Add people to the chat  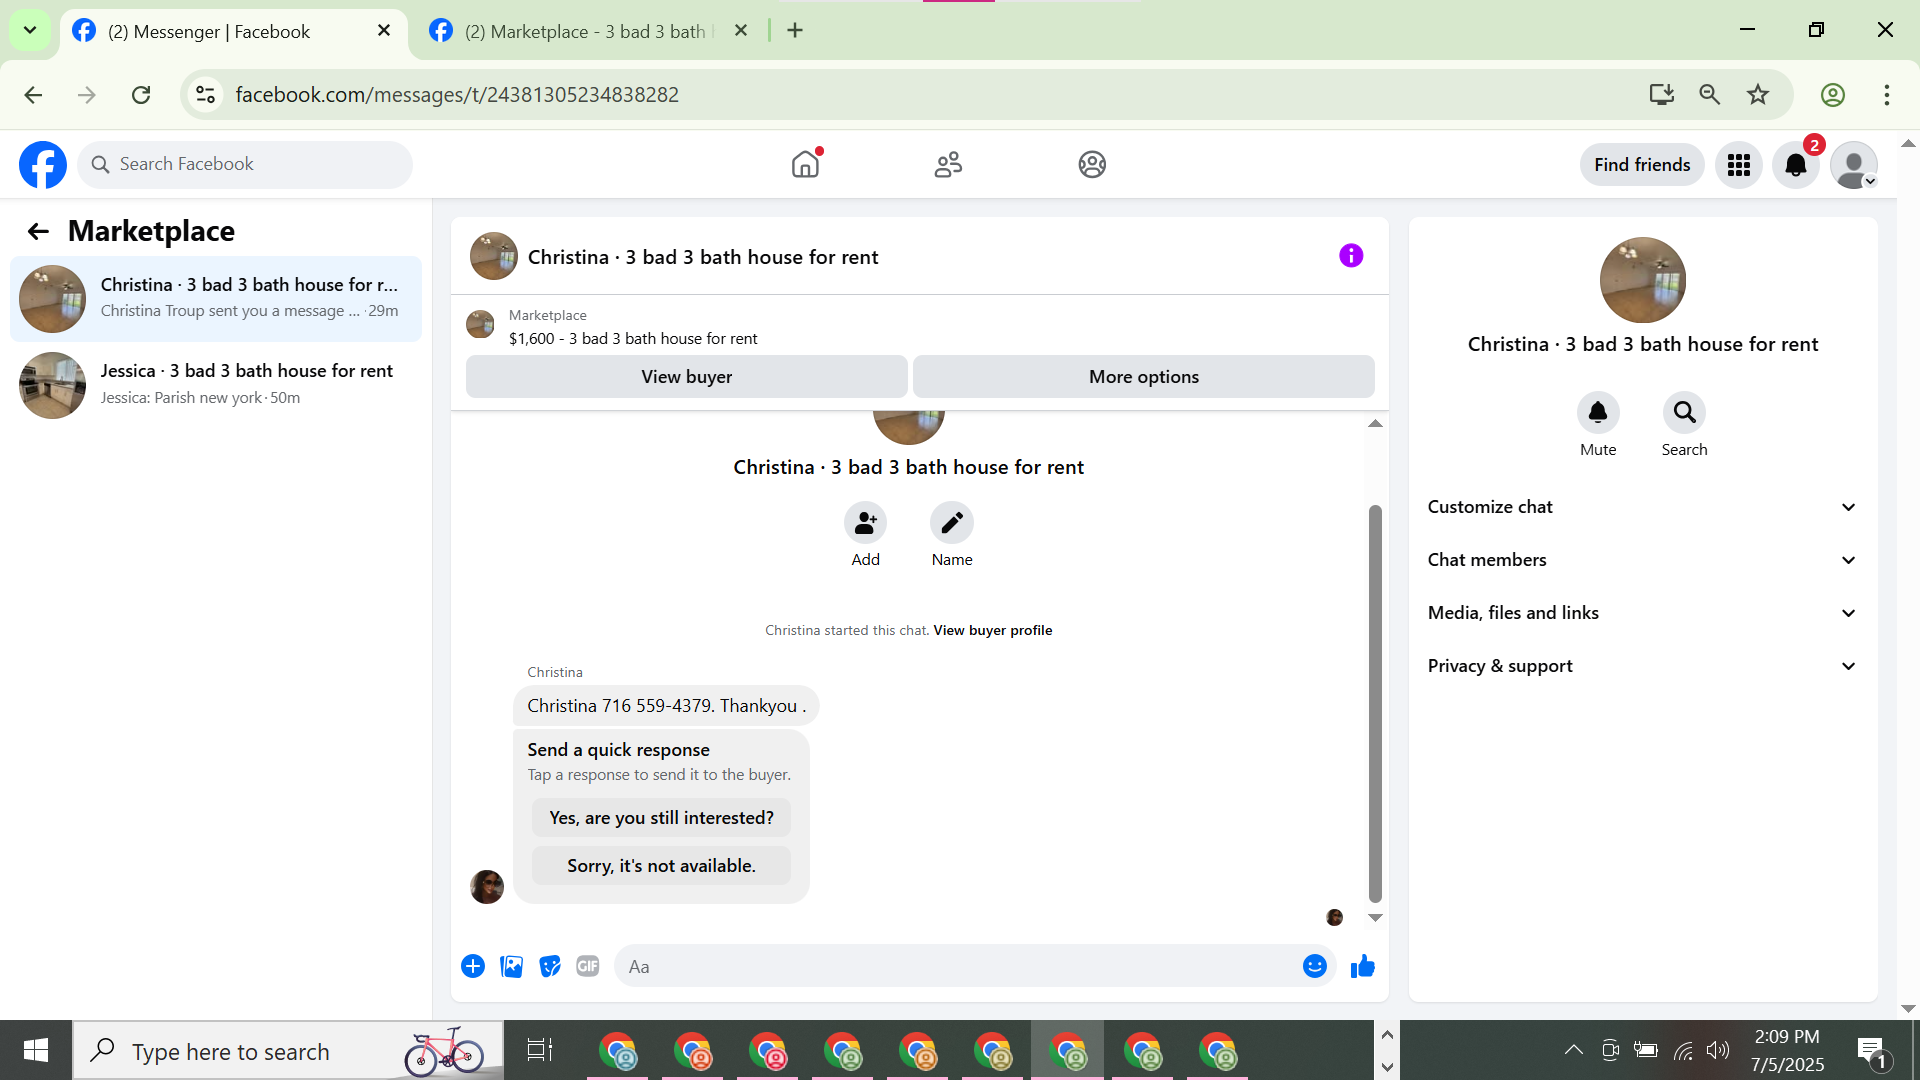coord(865,523)
